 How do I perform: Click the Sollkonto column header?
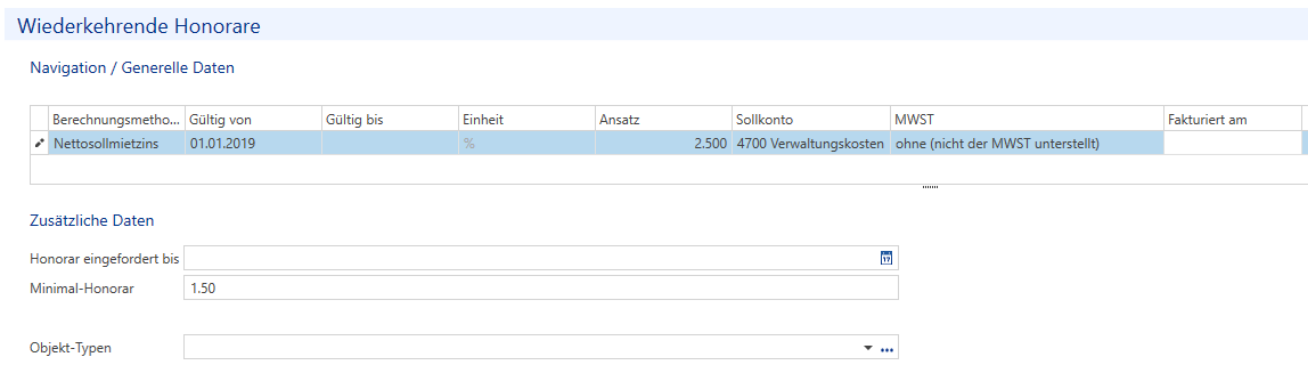(810, 119)
